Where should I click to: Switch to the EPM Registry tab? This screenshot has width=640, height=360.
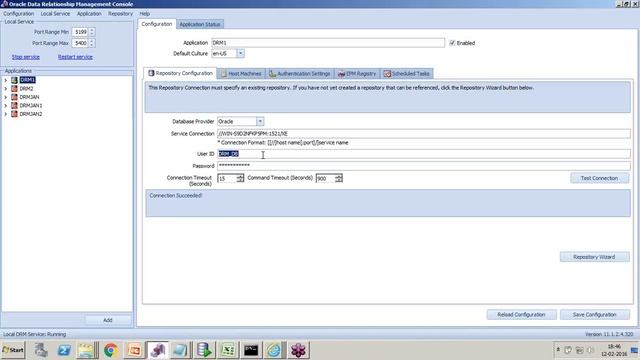(x=357, y=73)
